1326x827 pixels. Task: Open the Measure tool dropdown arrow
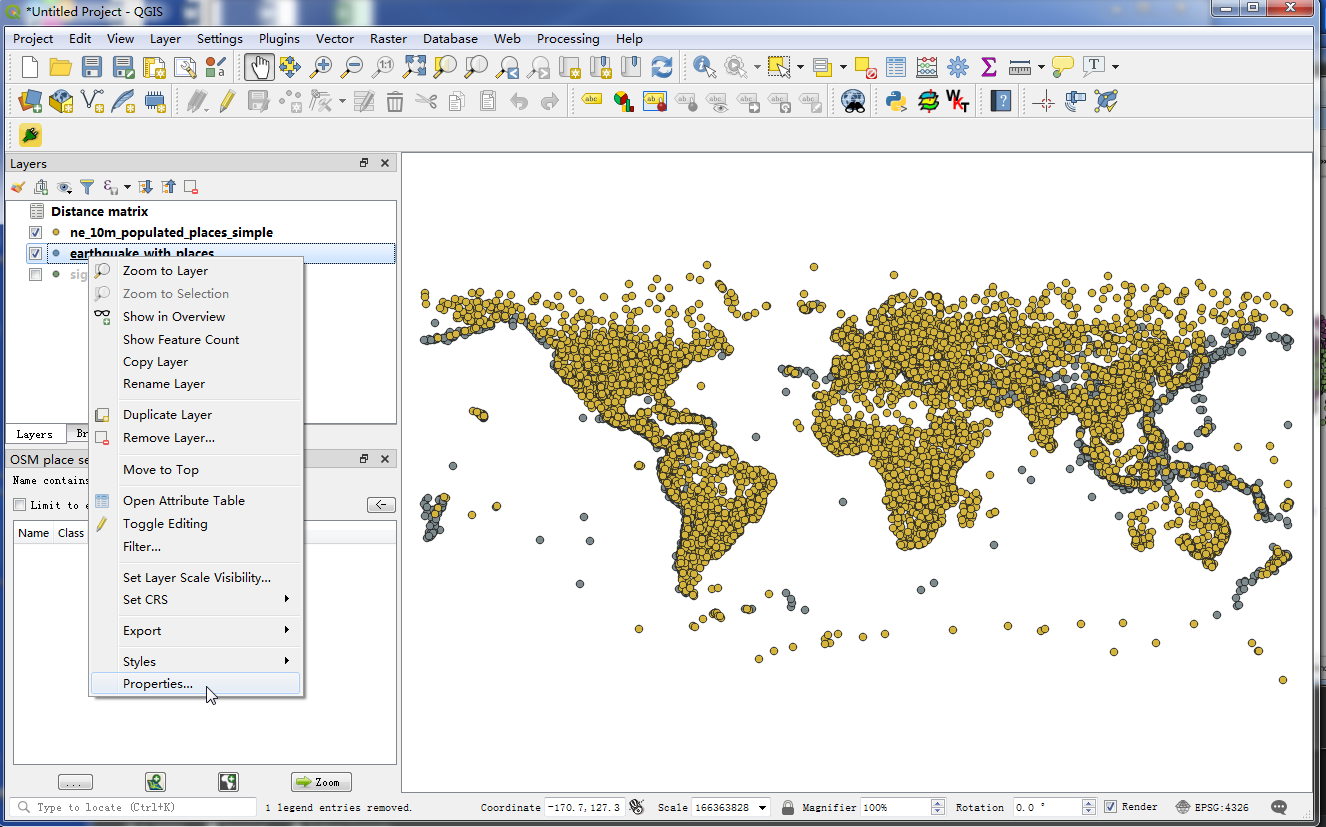1041,67
